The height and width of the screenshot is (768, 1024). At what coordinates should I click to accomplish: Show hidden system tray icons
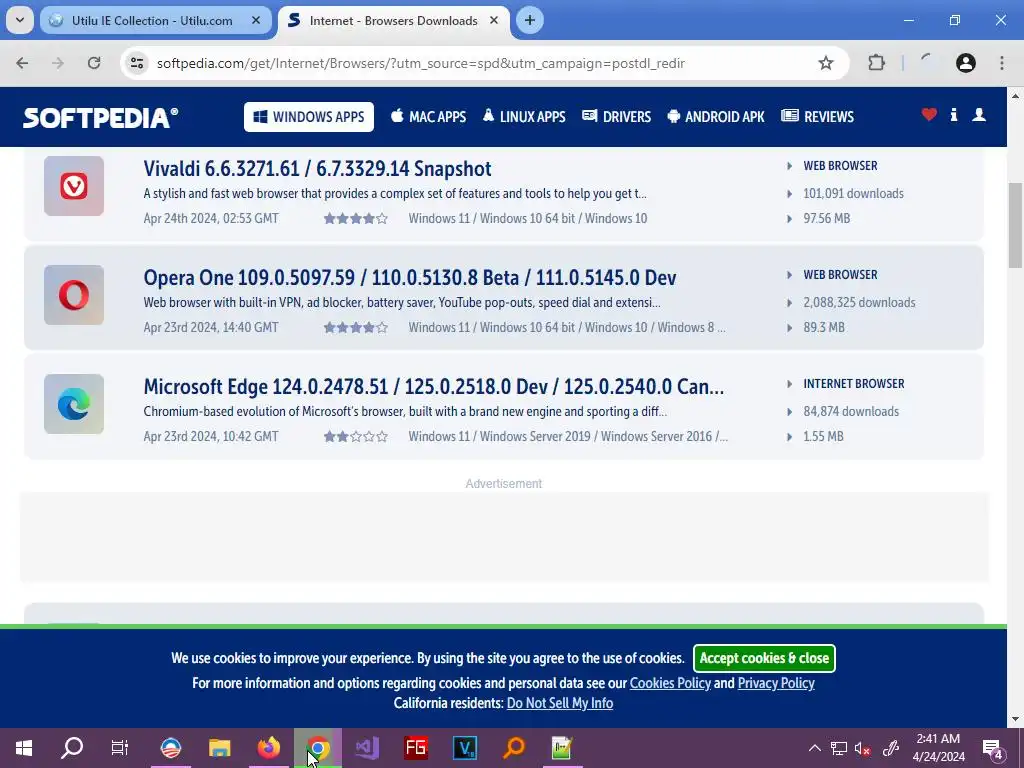[x=814, y=748]
